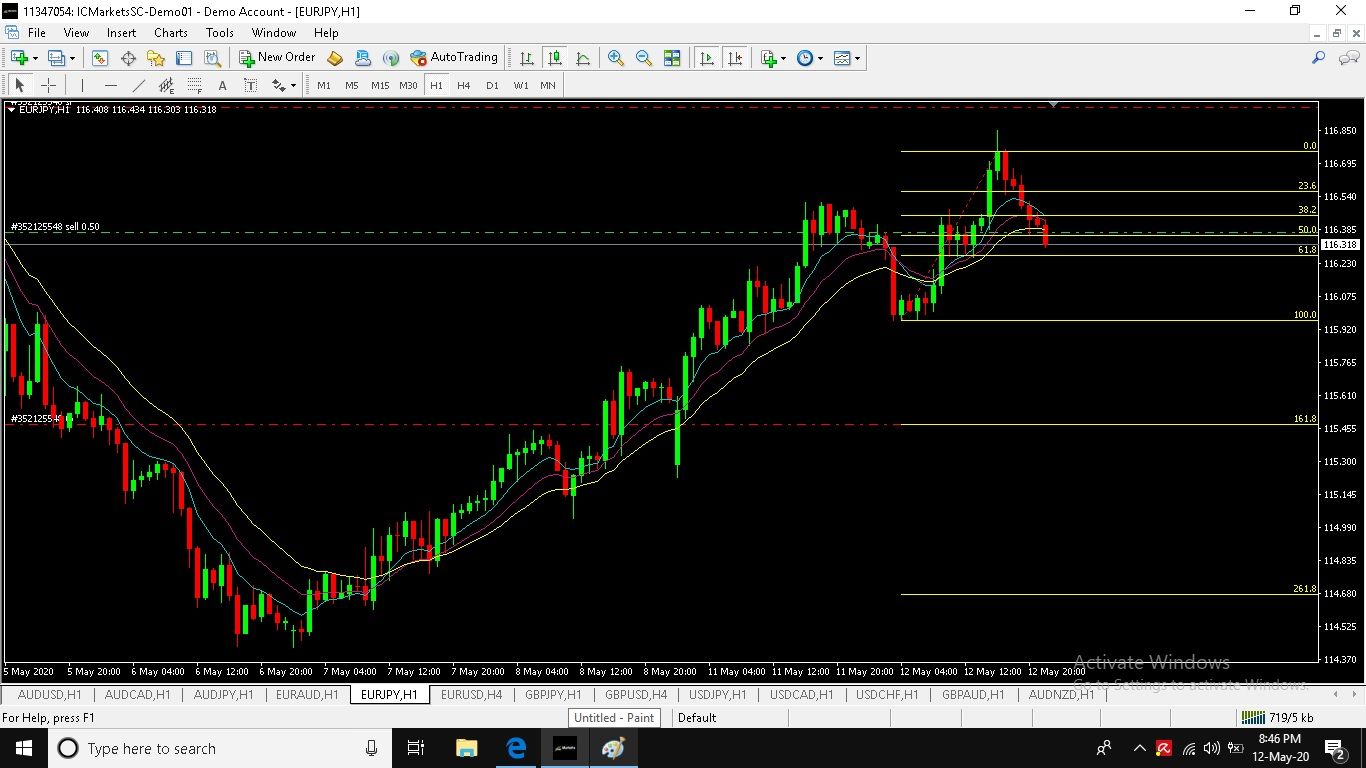The image size is (1366, 768).
Task: Switch to the EURUSD,H4 chart tab
Action: (471, 694)
